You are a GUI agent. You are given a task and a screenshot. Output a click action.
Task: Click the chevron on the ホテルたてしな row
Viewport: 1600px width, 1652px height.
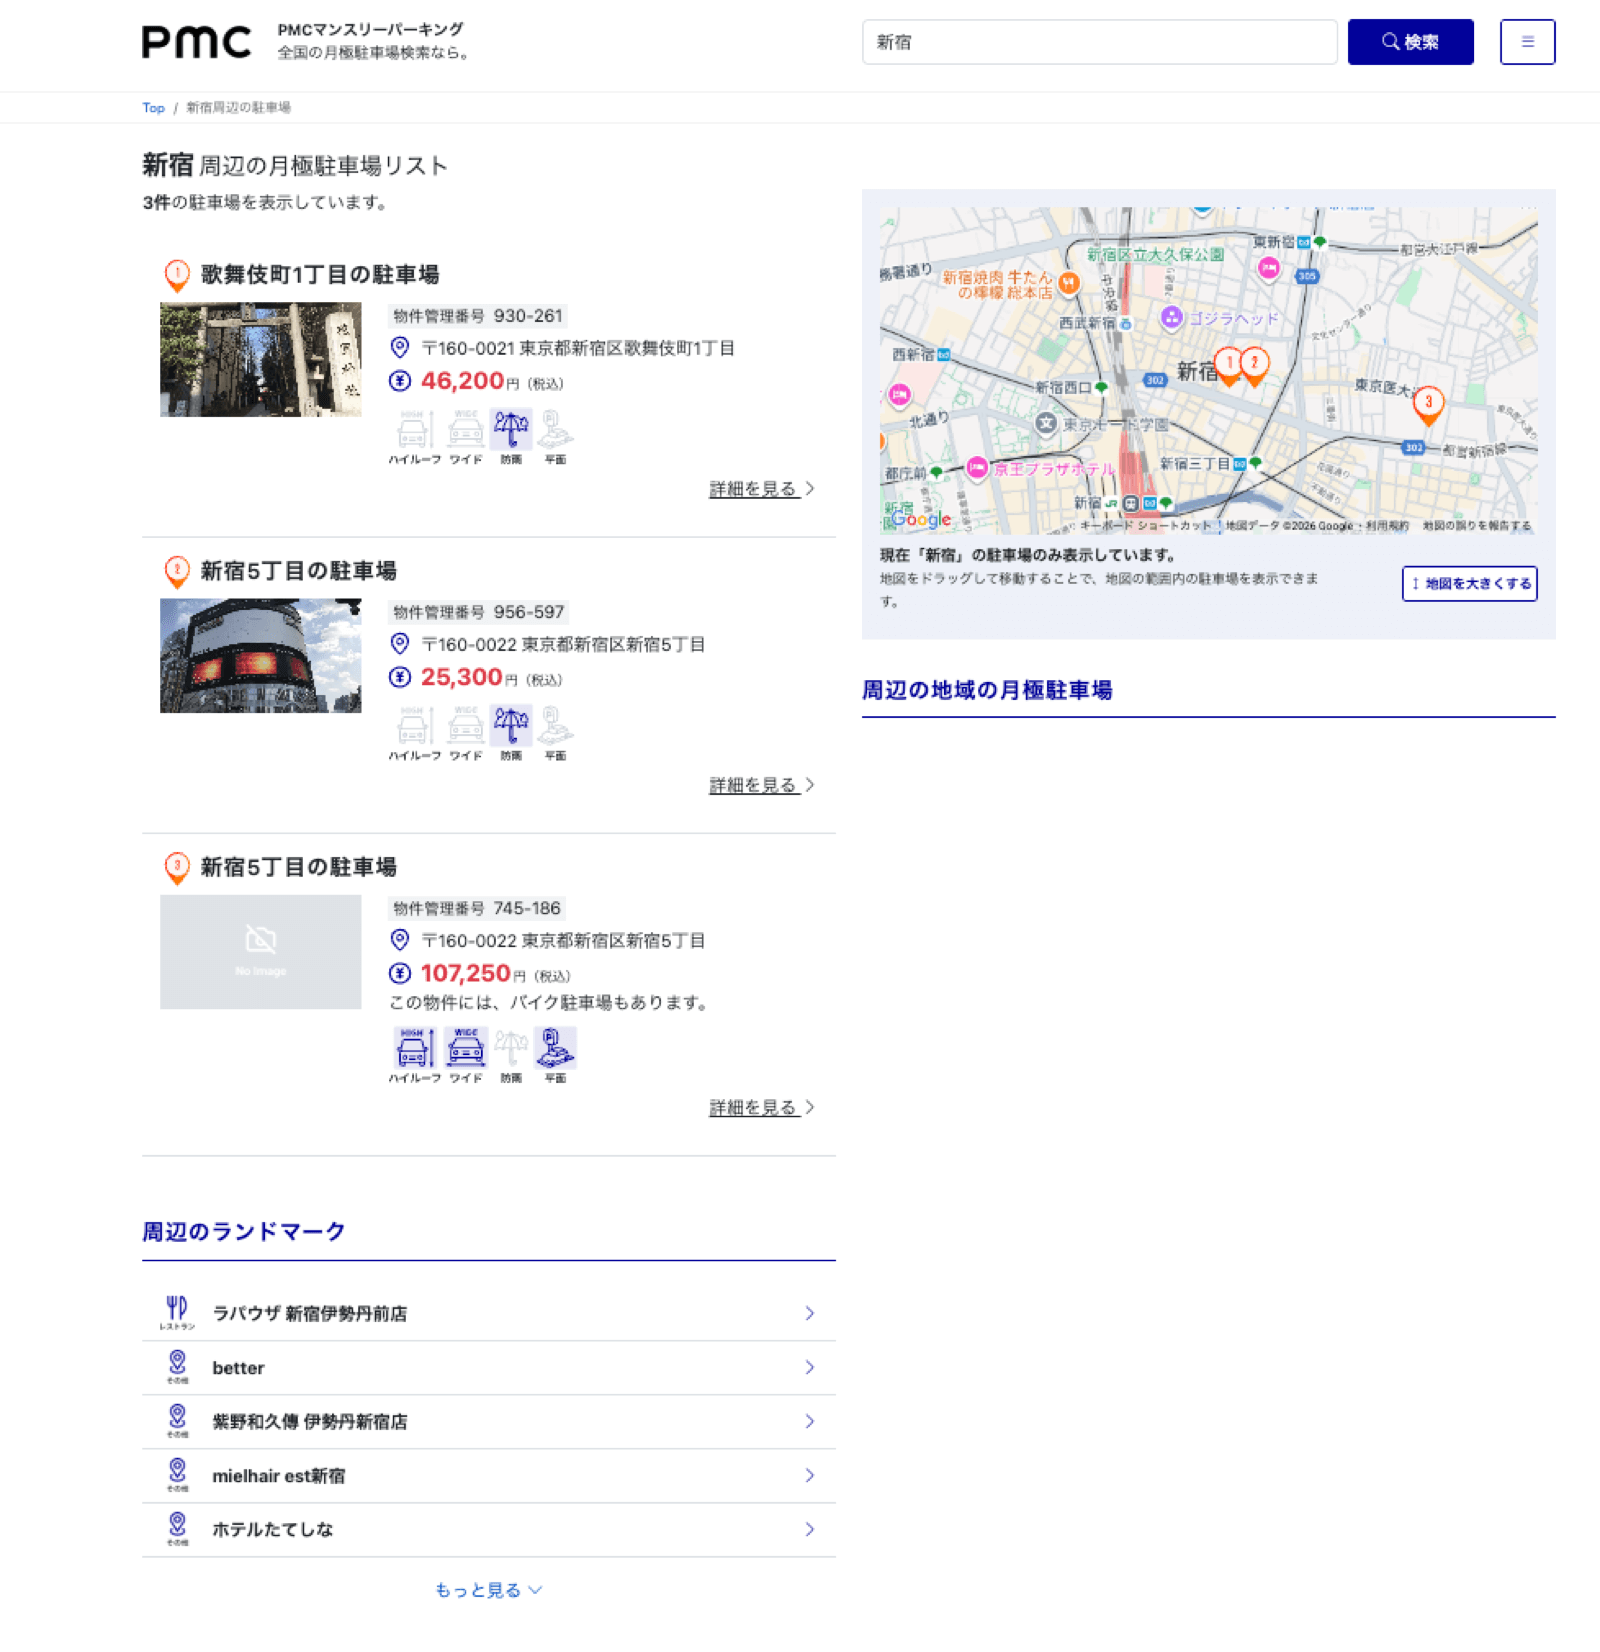[x=808, y=1528]
